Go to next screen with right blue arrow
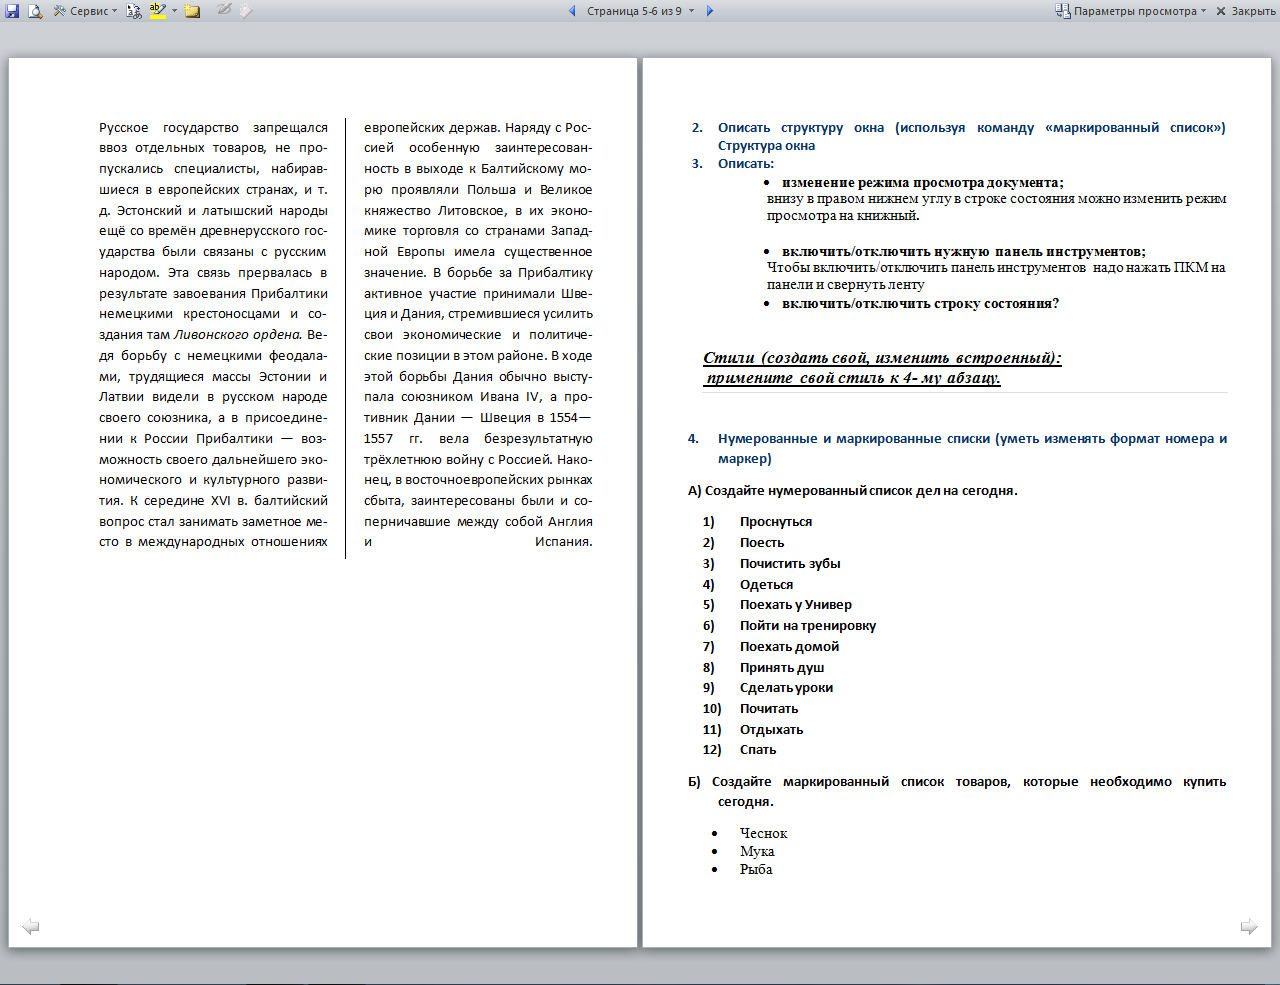This screenshot has height=985, width=1280. point(710,11)
